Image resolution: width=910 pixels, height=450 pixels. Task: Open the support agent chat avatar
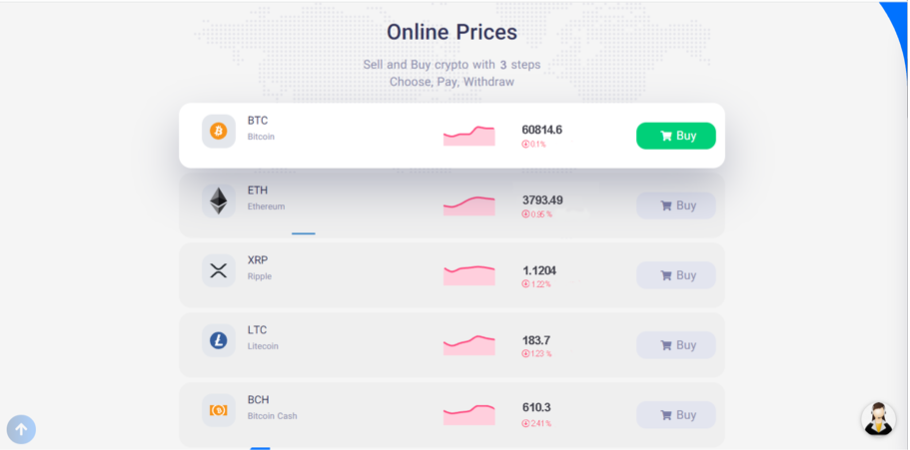tap(878, 419)
